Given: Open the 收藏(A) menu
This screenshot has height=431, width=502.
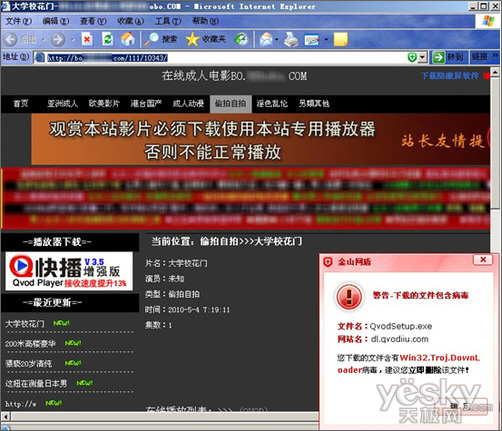Looking at the screenshot, I should (x=130, y=21).
